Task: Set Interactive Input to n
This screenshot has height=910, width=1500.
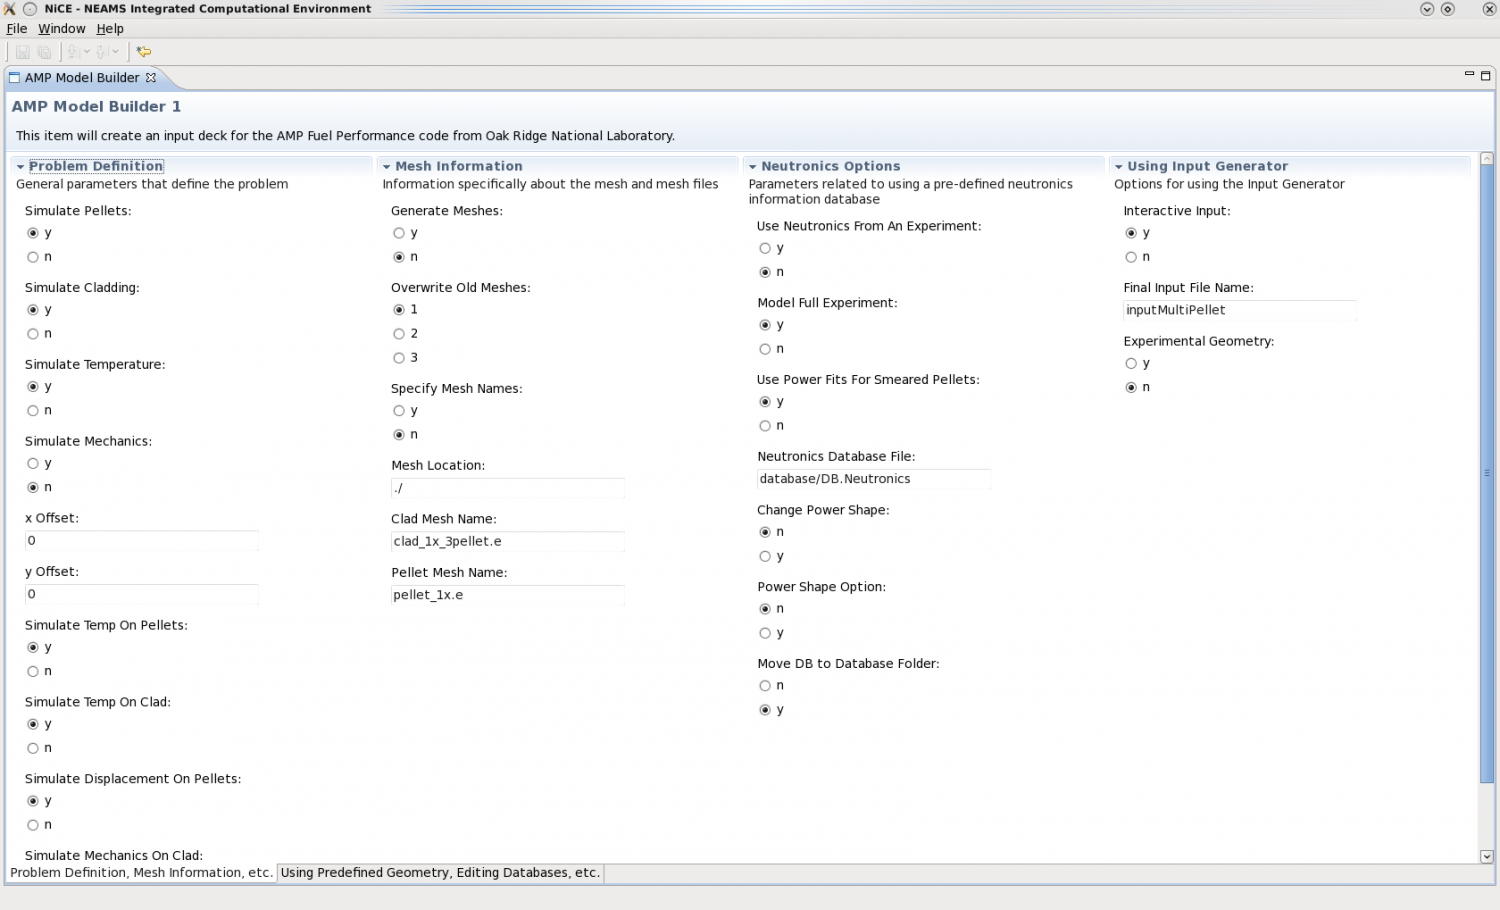Action: click(1131, 257)
